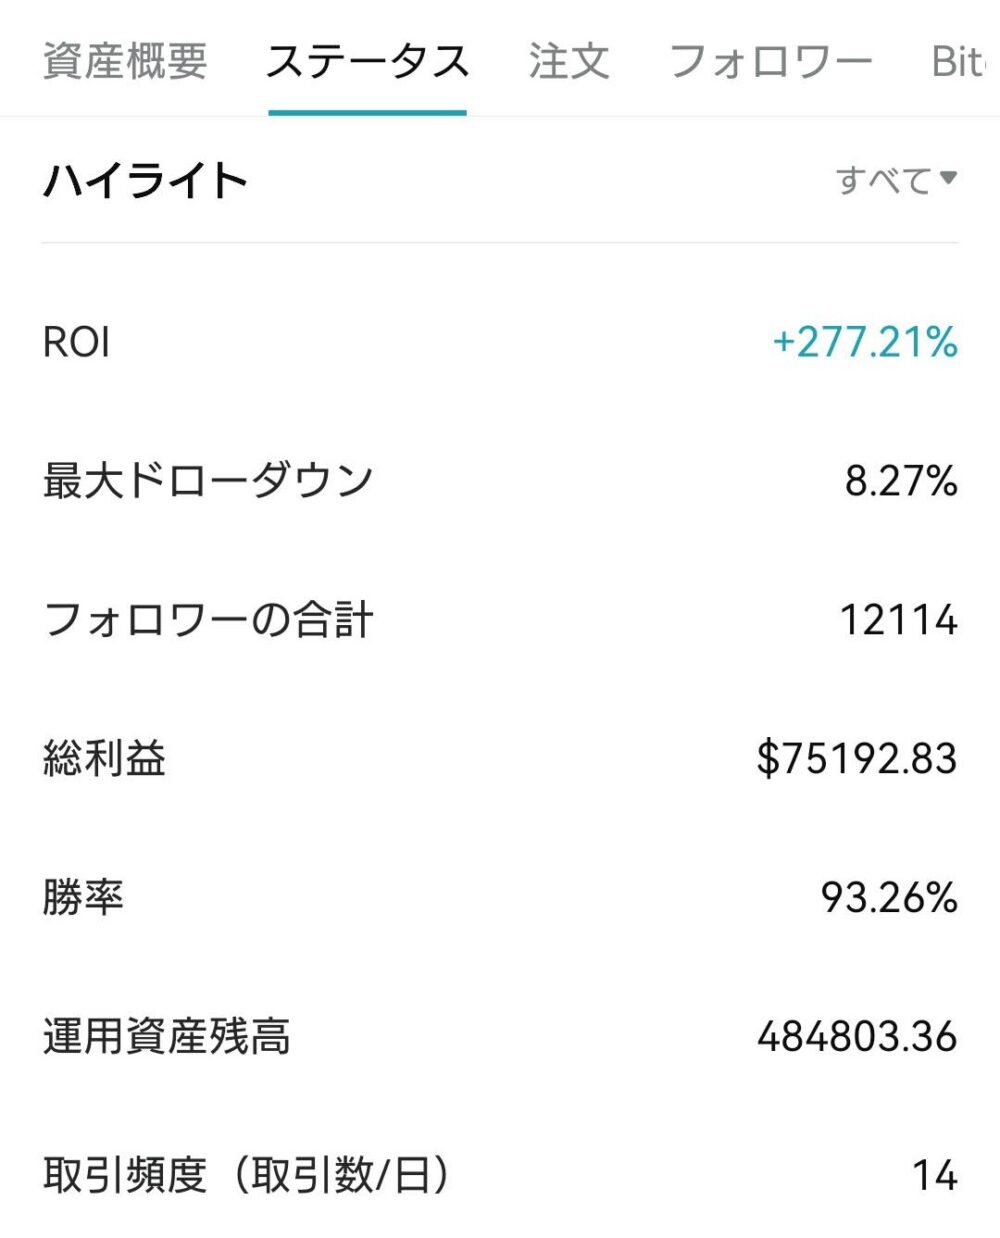Viewport: 1000px width, 1238px height.
Task: Click the 取引頻度（取引数/日） row label
Action: tap(246, 1175)
